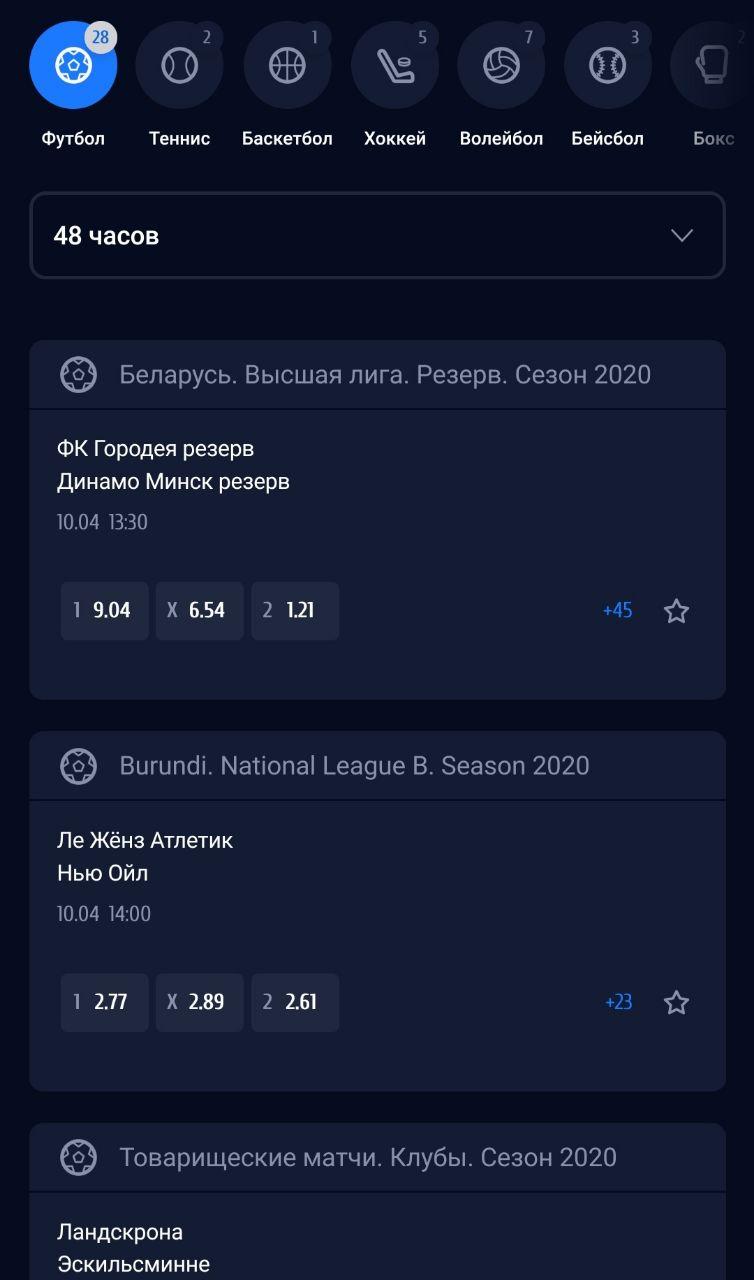
Task: Star the Le Jeunes Athletic match
Action: point(677,1003)
